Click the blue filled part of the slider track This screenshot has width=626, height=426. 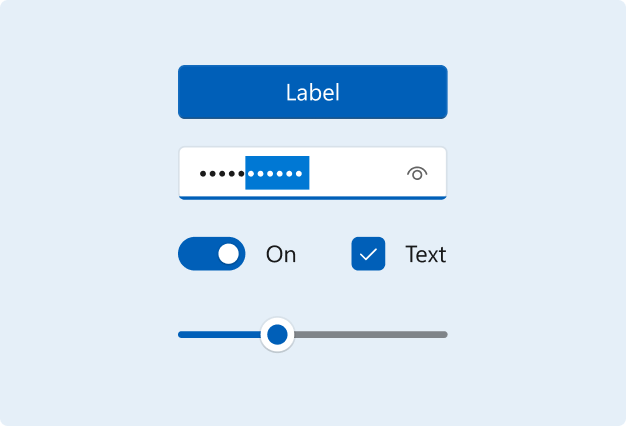(219, 335)
